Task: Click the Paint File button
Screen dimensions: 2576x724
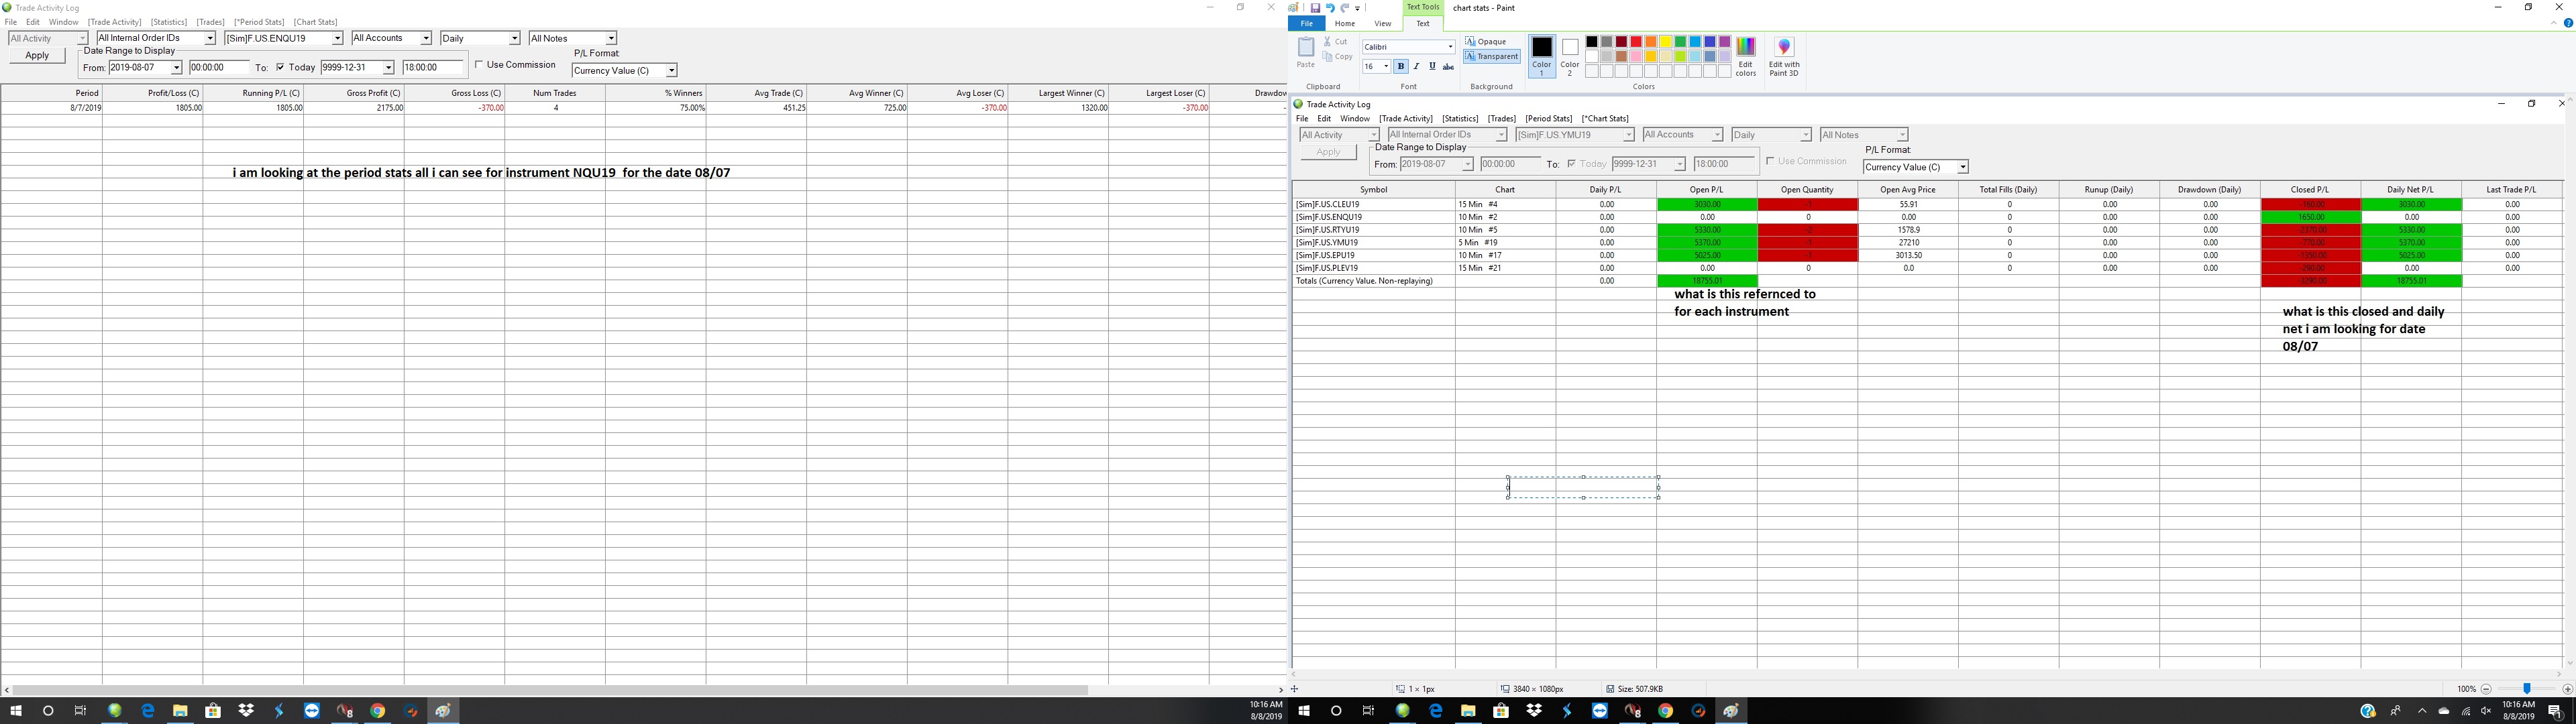Action: tap(1306, 24)
